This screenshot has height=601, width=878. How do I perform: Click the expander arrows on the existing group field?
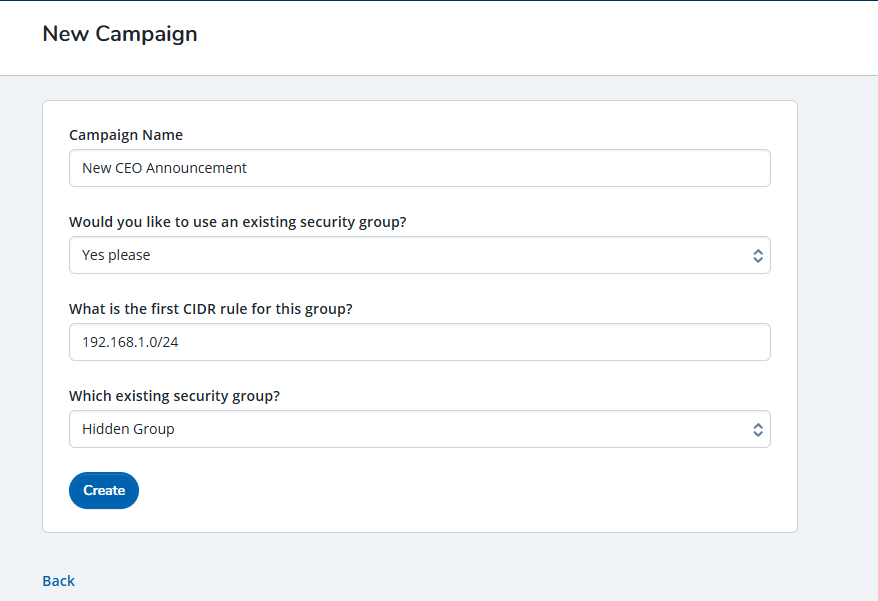click(x=758, y=429)
